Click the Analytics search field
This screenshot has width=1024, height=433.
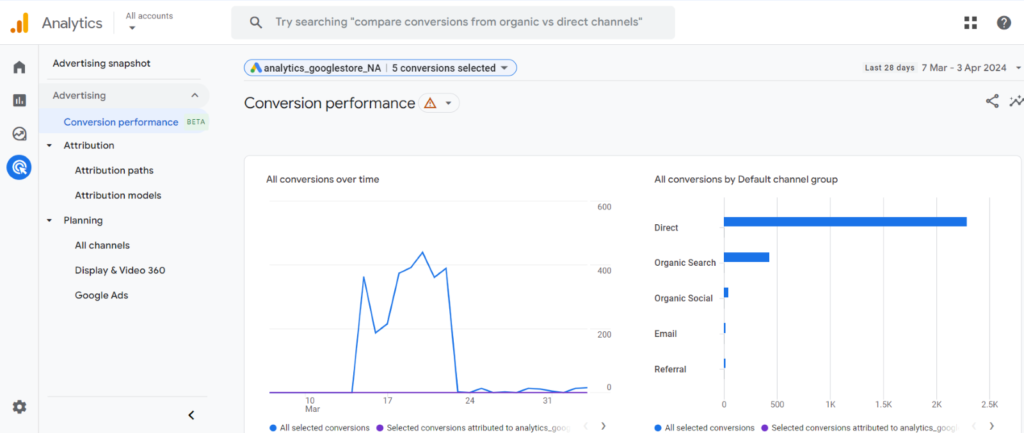[x=452, y=22]
